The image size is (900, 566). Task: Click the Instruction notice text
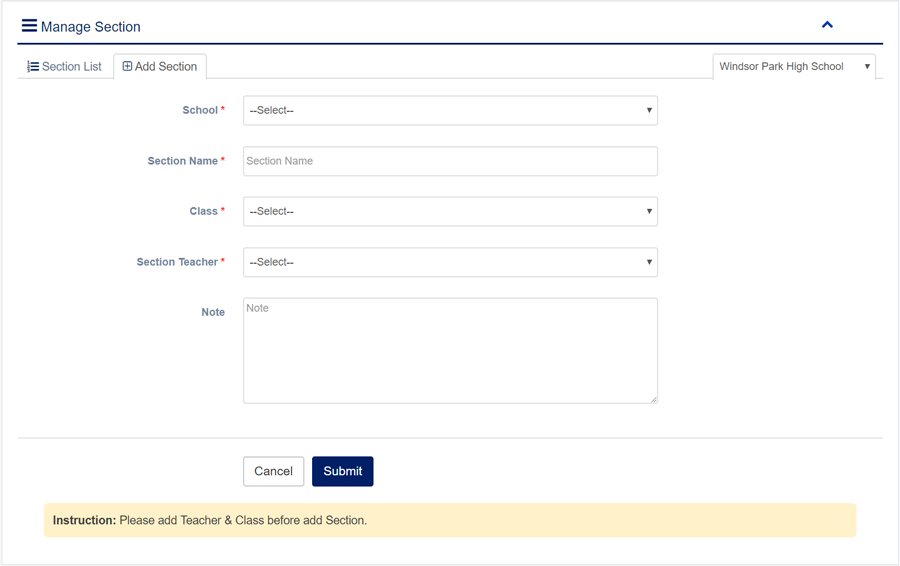(210, 520)
